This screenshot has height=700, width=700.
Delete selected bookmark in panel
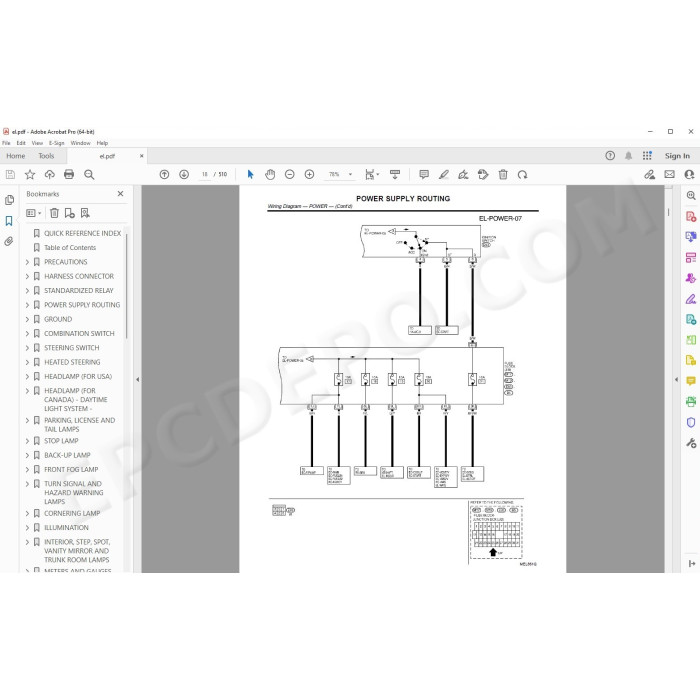(x=54, y=213)
